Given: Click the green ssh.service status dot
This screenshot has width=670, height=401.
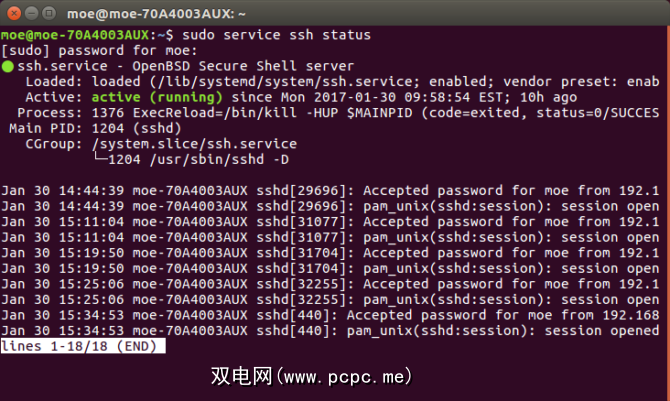Looking at the screenshot, I should tap(7, 66).
